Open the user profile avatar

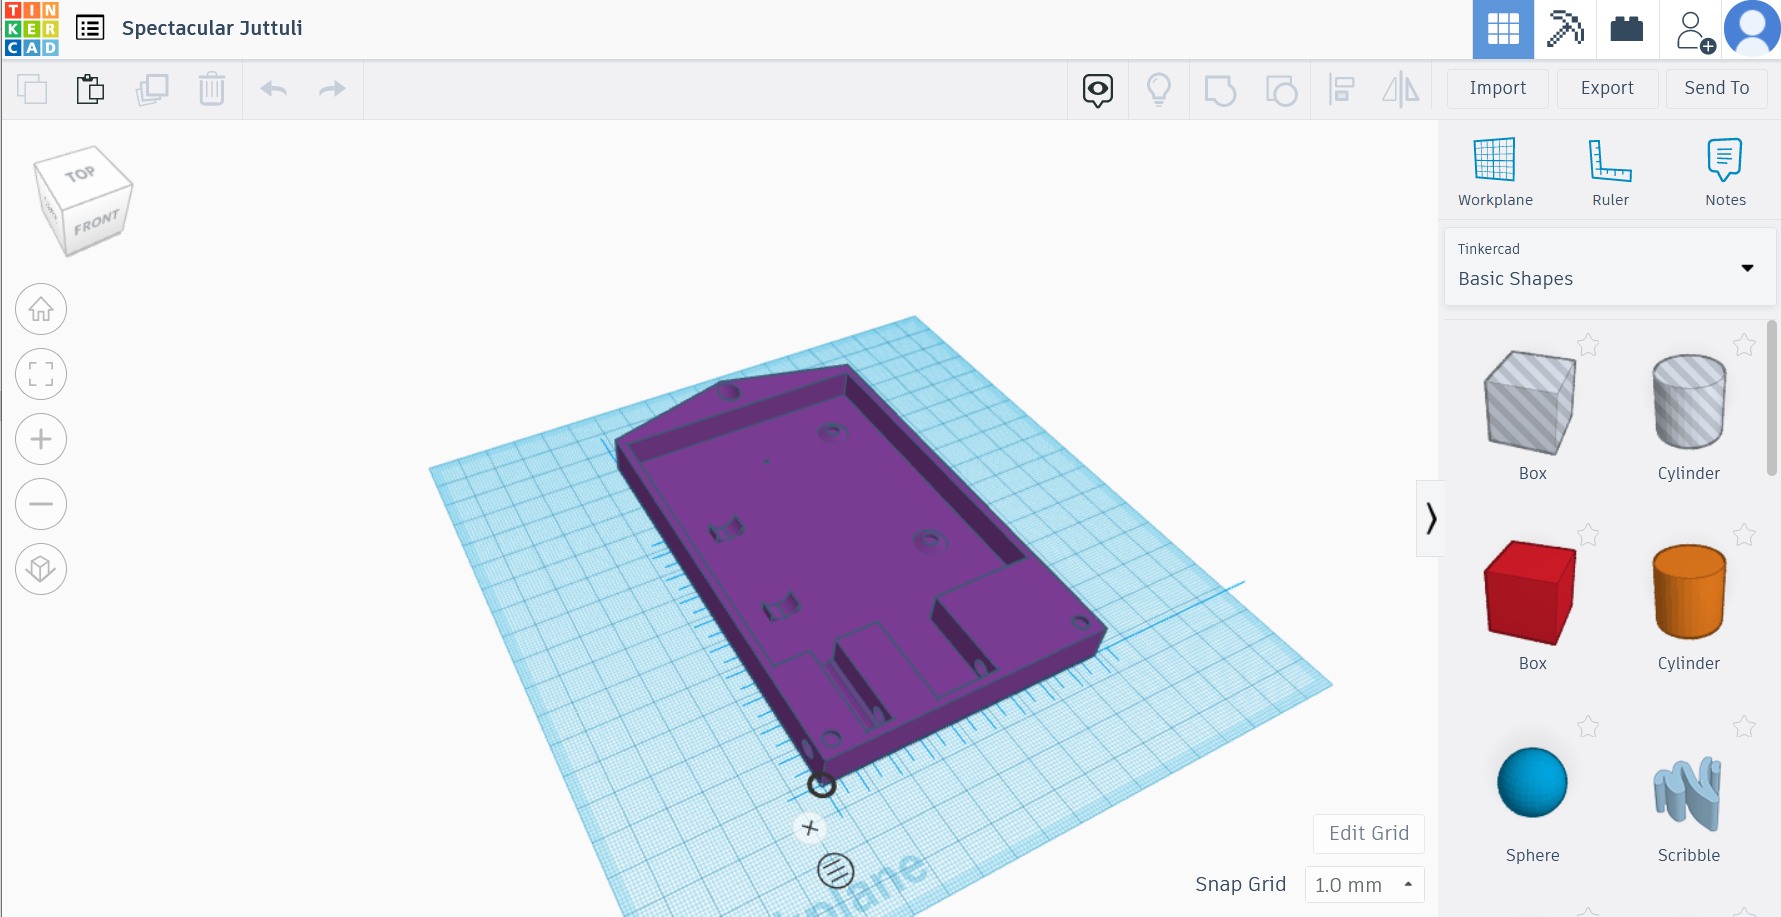[1752, 28]
